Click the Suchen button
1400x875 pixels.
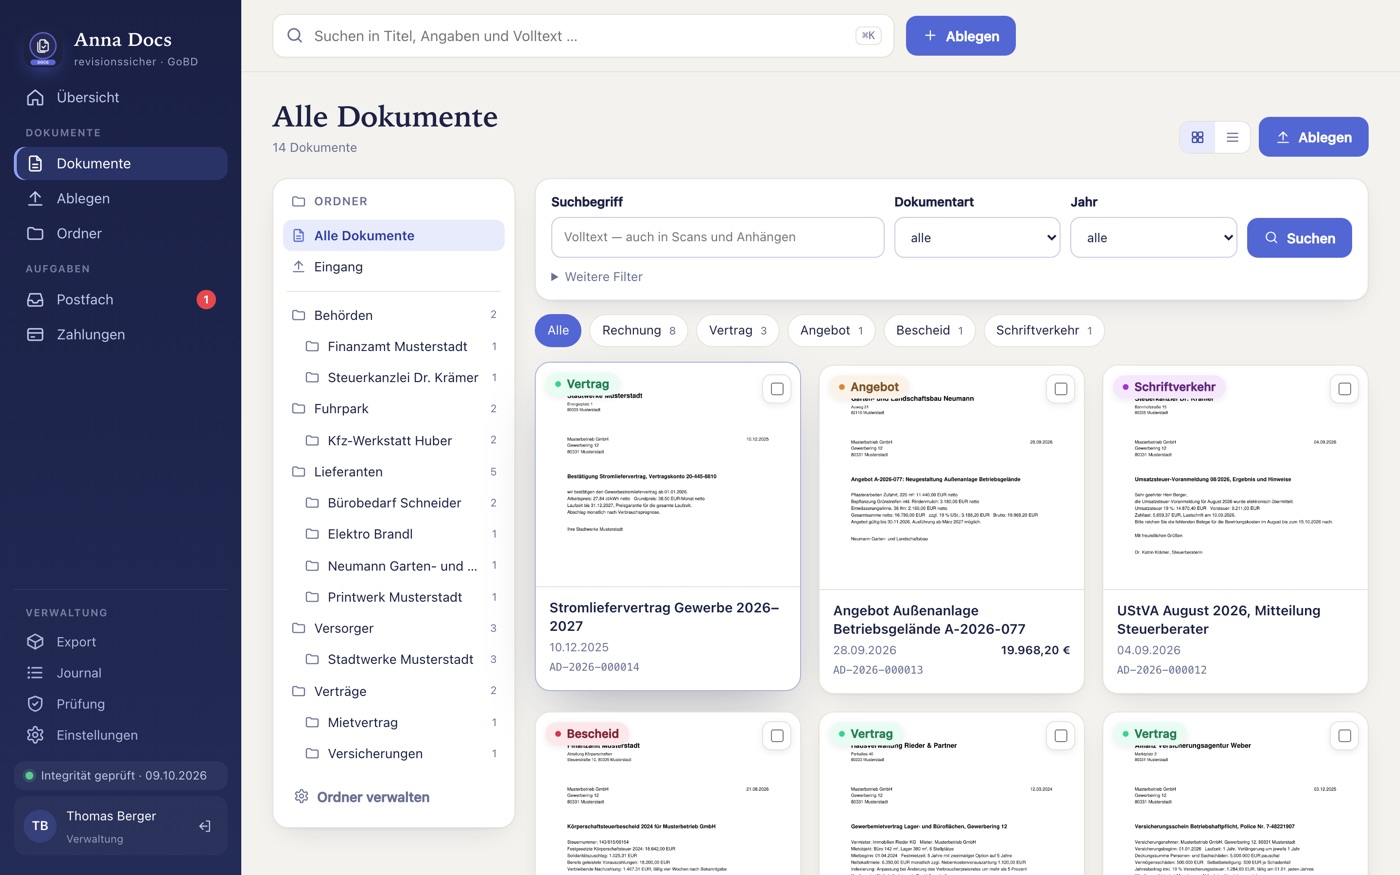(x=1299, y=238)
